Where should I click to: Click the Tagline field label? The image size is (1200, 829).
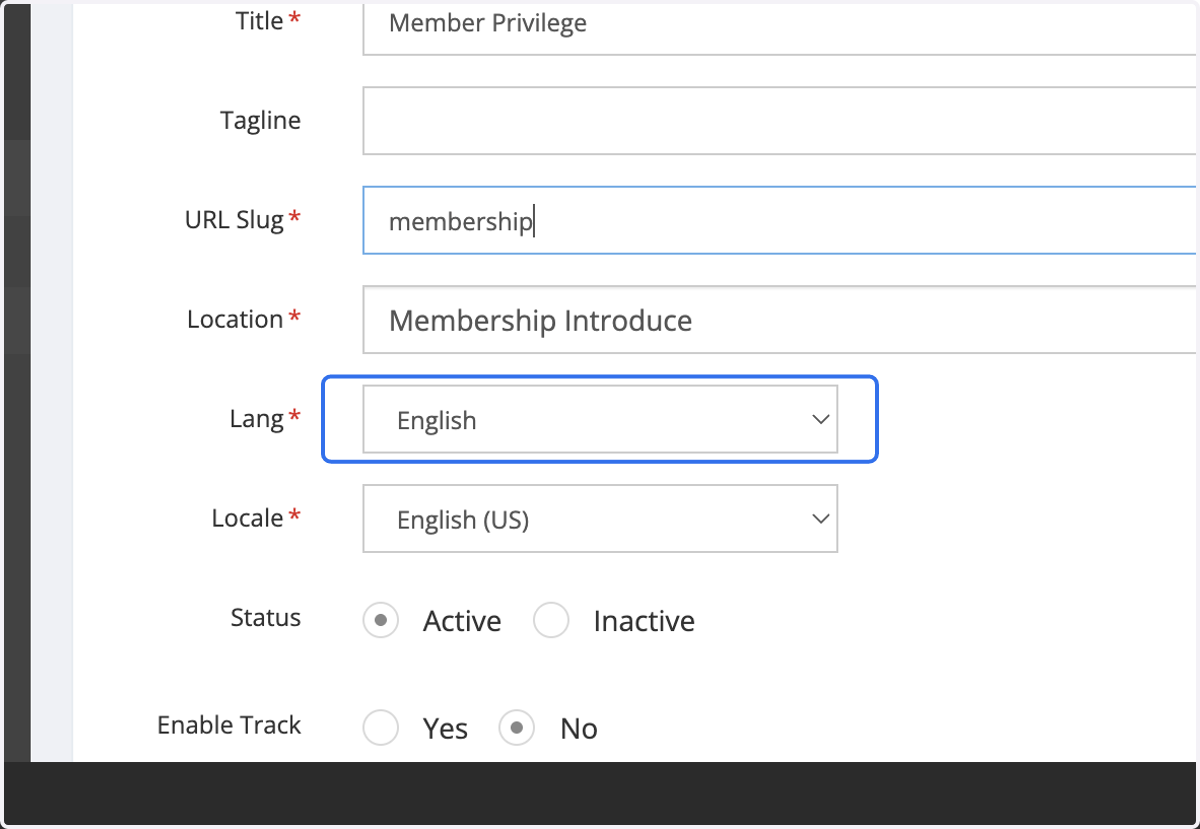tap(260, 120)
